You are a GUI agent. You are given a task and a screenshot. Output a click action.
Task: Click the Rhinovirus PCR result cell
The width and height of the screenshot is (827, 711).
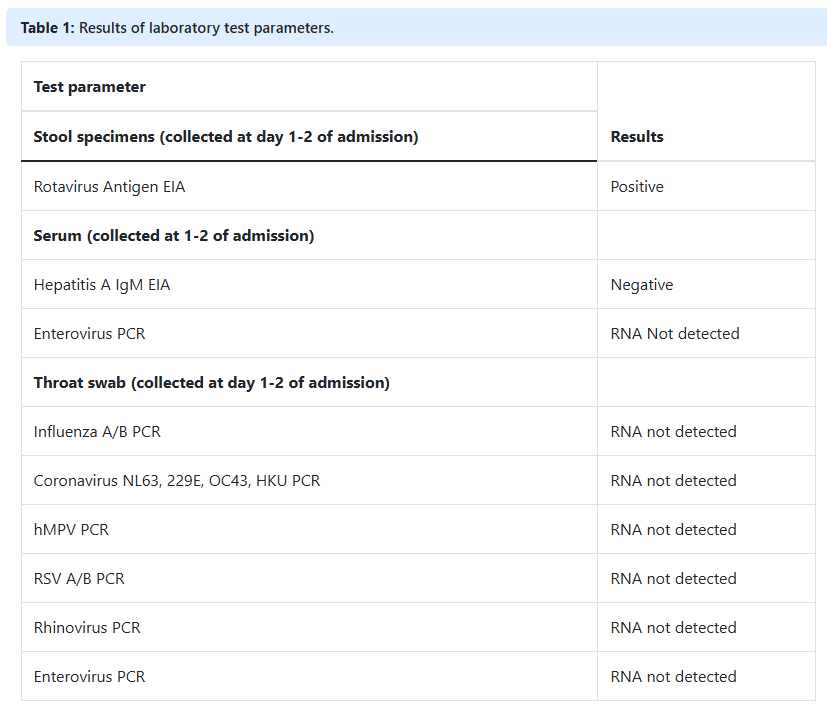click(x=673, y=628)
